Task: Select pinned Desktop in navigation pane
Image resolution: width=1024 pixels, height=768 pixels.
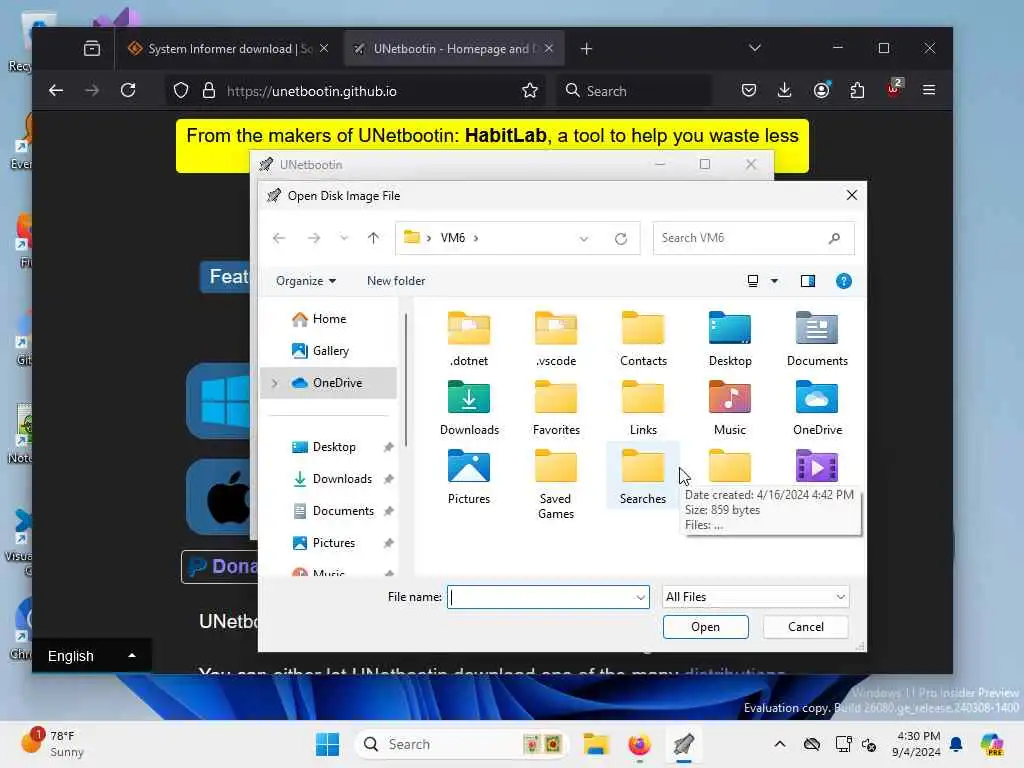Action: [x=334, y=447]
